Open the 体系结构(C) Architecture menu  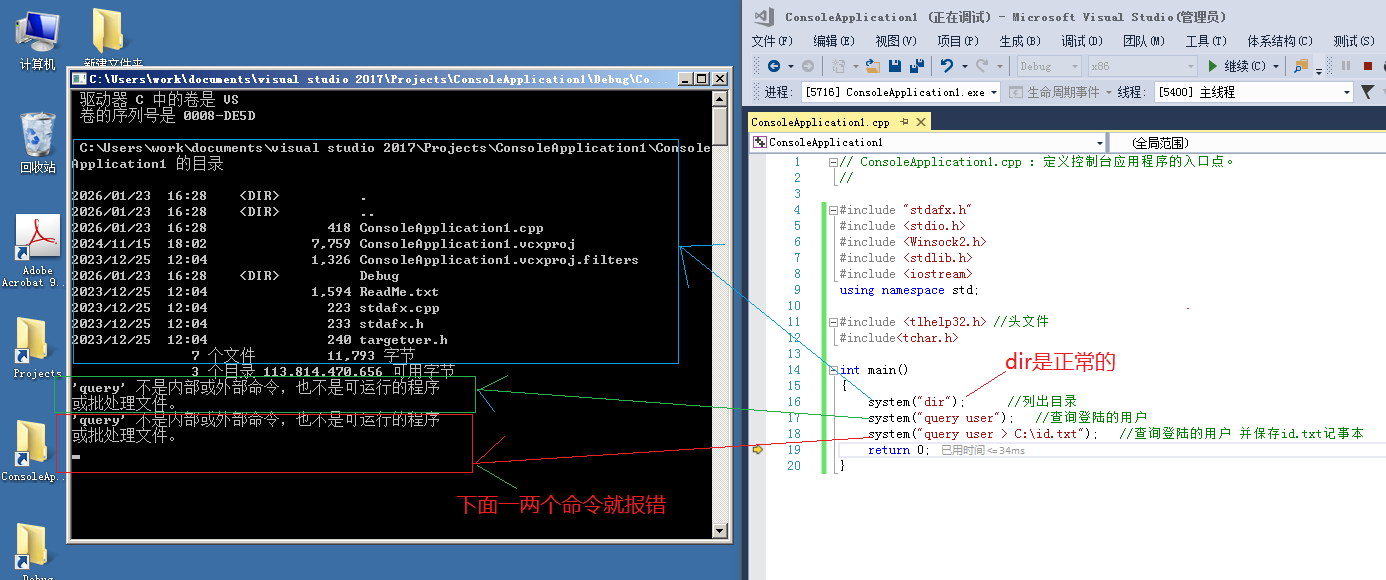[1279, 41]
